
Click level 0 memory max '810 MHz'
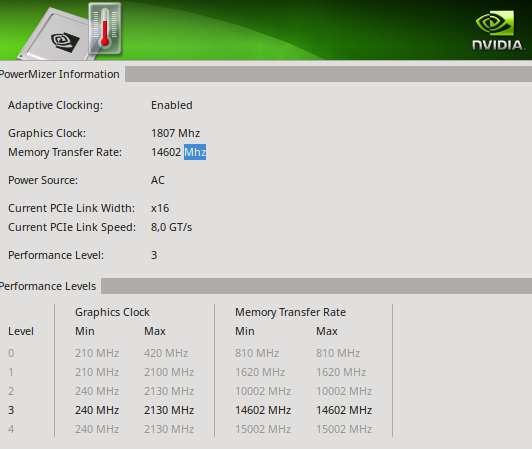pos(338,353)
